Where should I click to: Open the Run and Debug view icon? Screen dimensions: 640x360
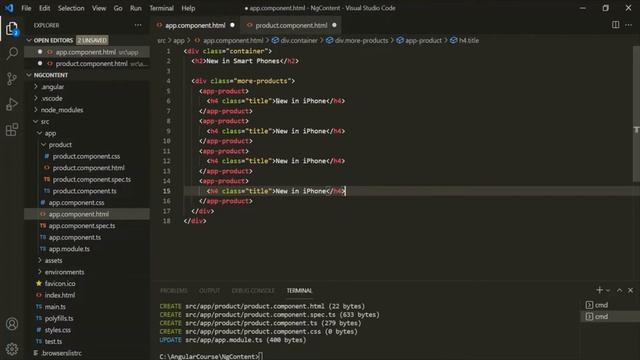pos(12,104)
